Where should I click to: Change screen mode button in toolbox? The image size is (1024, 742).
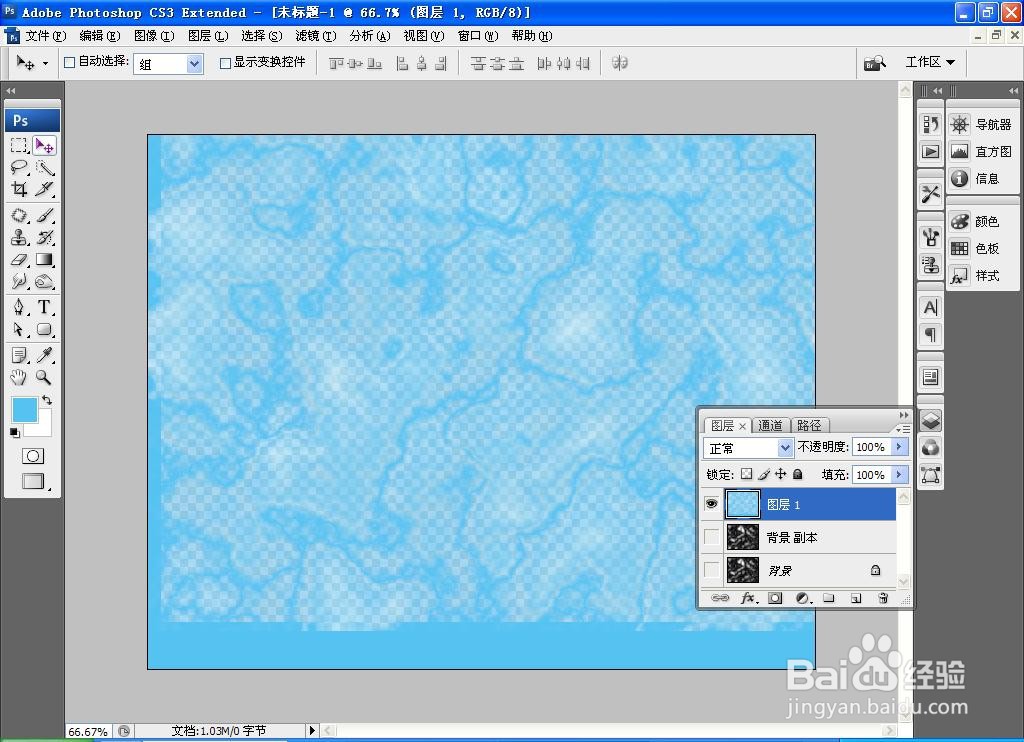click(x=33, y=481)
